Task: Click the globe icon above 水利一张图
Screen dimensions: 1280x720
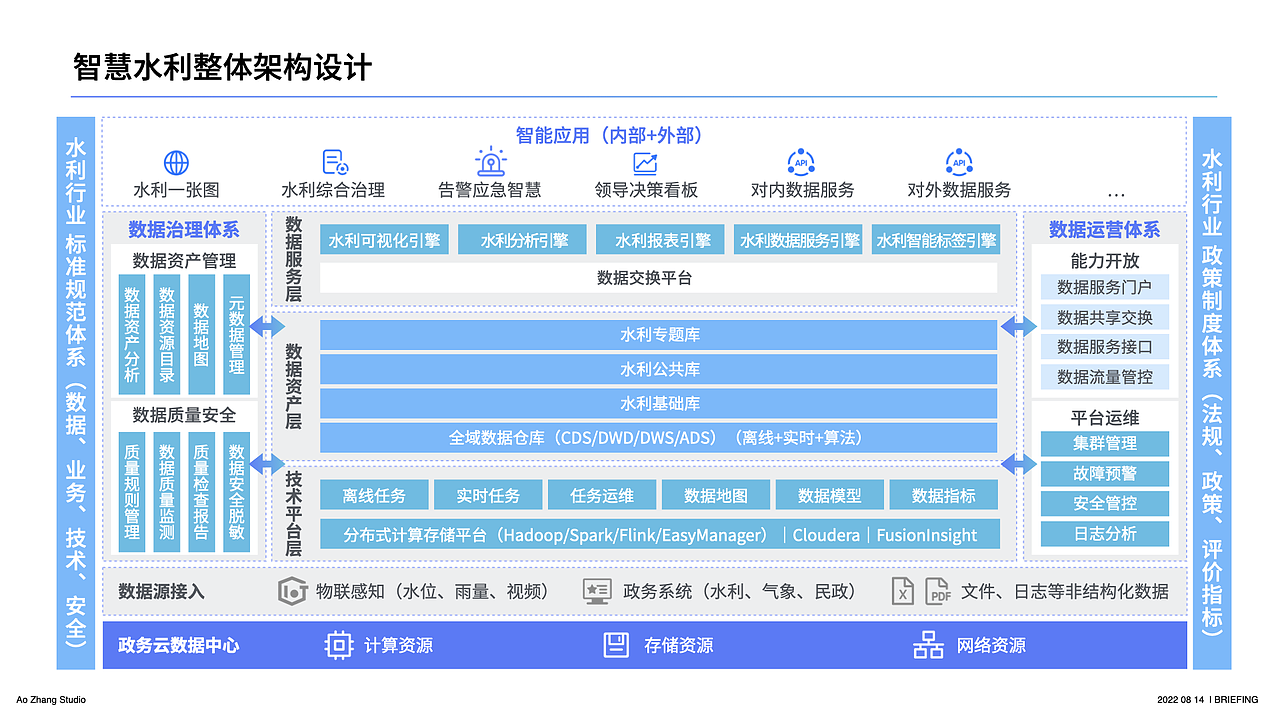Action: 176,163
